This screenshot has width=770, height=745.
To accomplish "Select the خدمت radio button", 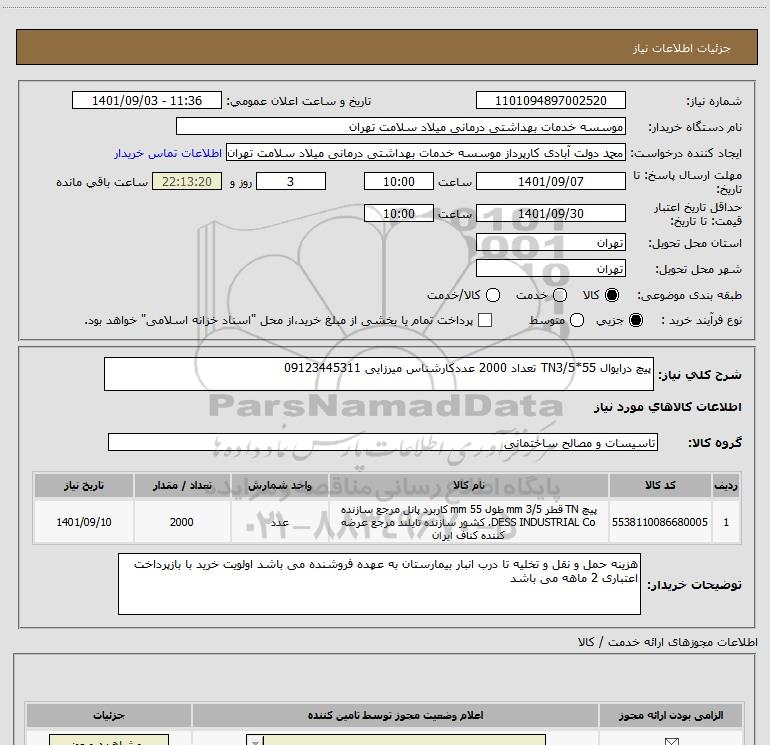I will pyautogui.click(x=560, y=295).
